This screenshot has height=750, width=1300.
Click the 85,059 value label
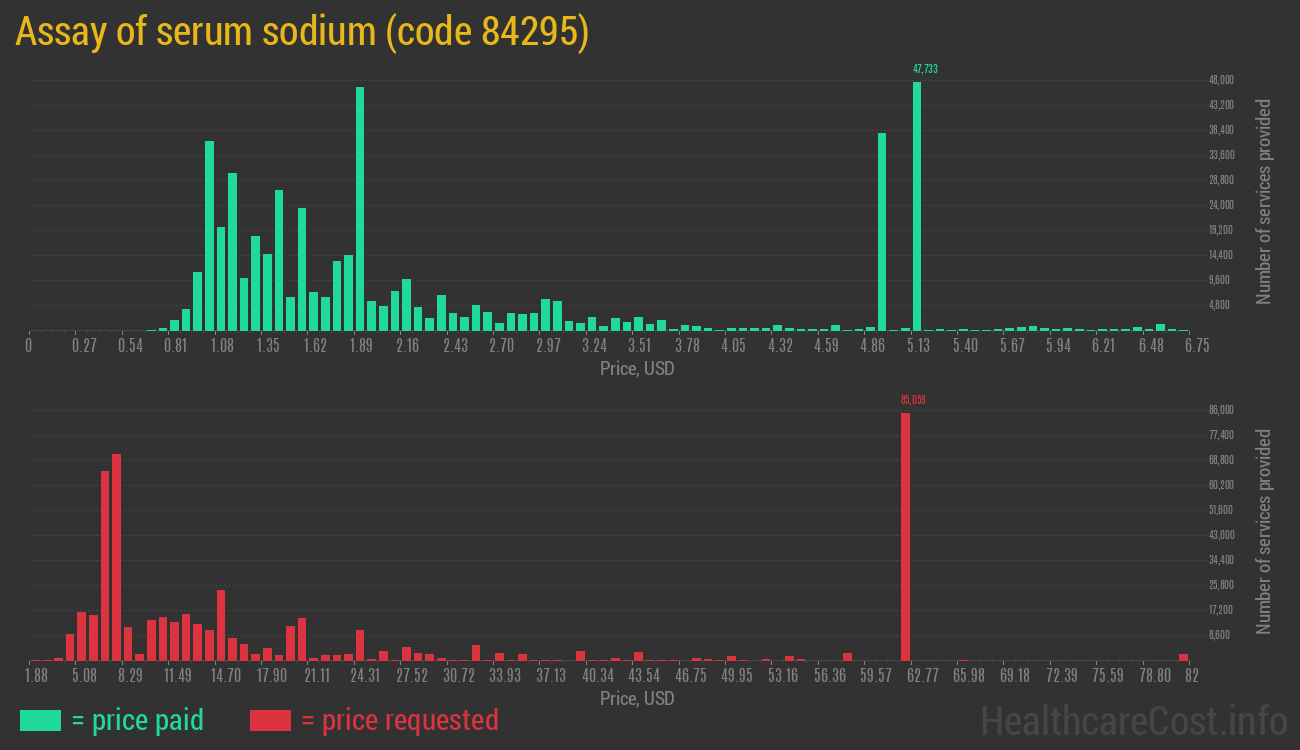913,400
